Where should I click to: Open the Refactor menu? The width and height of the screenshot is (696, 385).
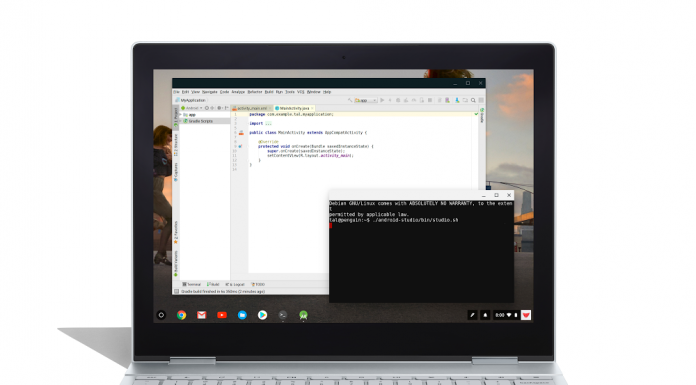tap(255, 92)
